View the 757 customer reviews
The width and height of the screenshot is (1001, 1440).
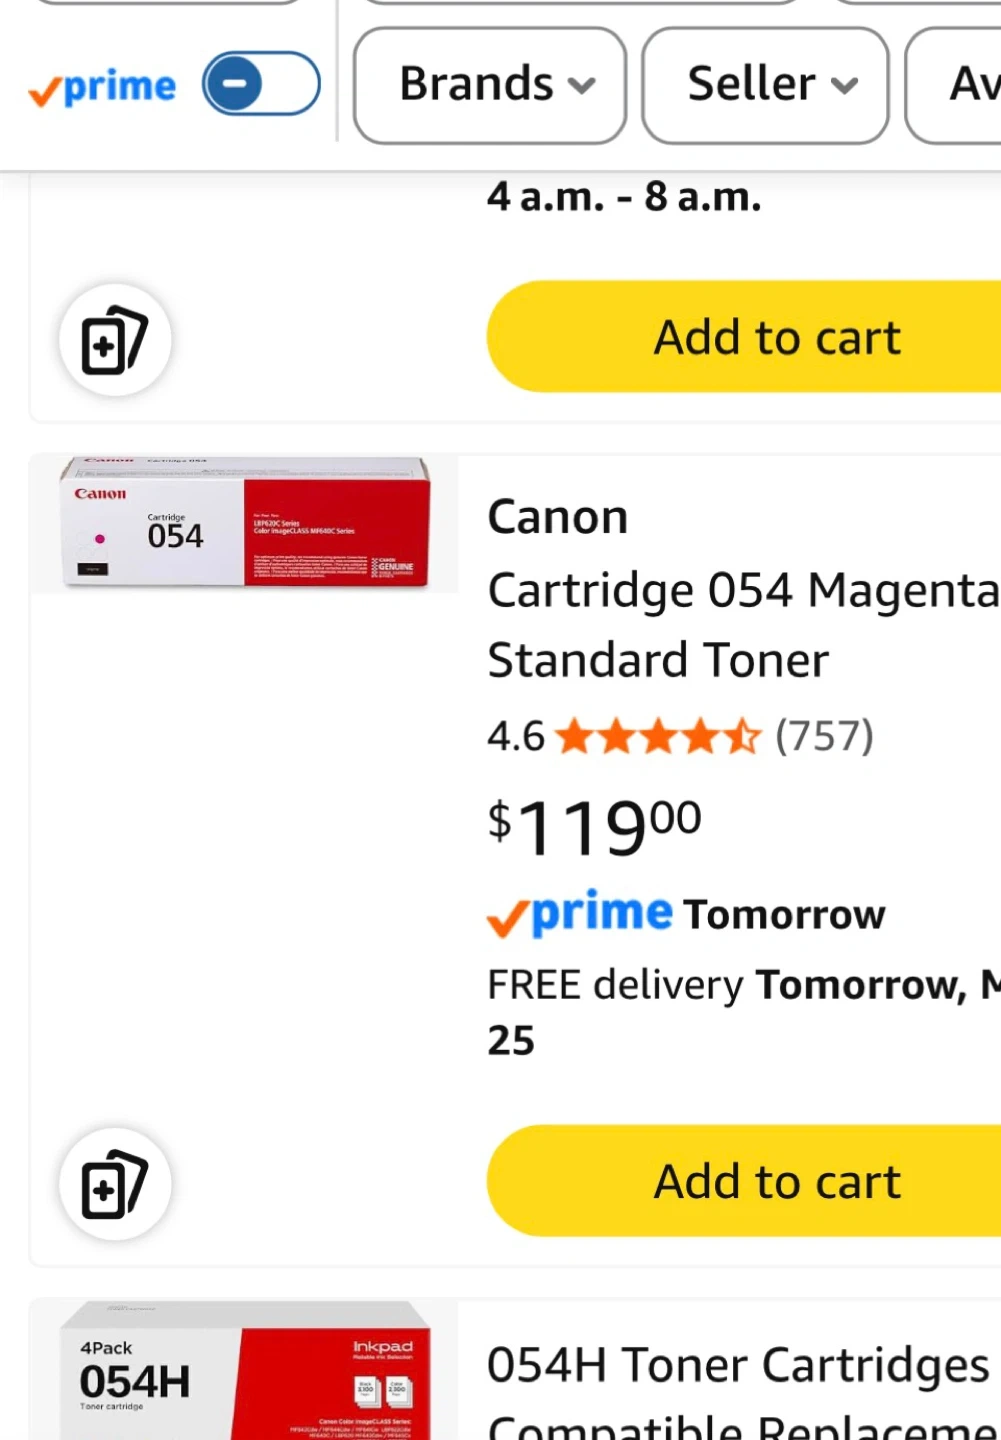(825, 737)
